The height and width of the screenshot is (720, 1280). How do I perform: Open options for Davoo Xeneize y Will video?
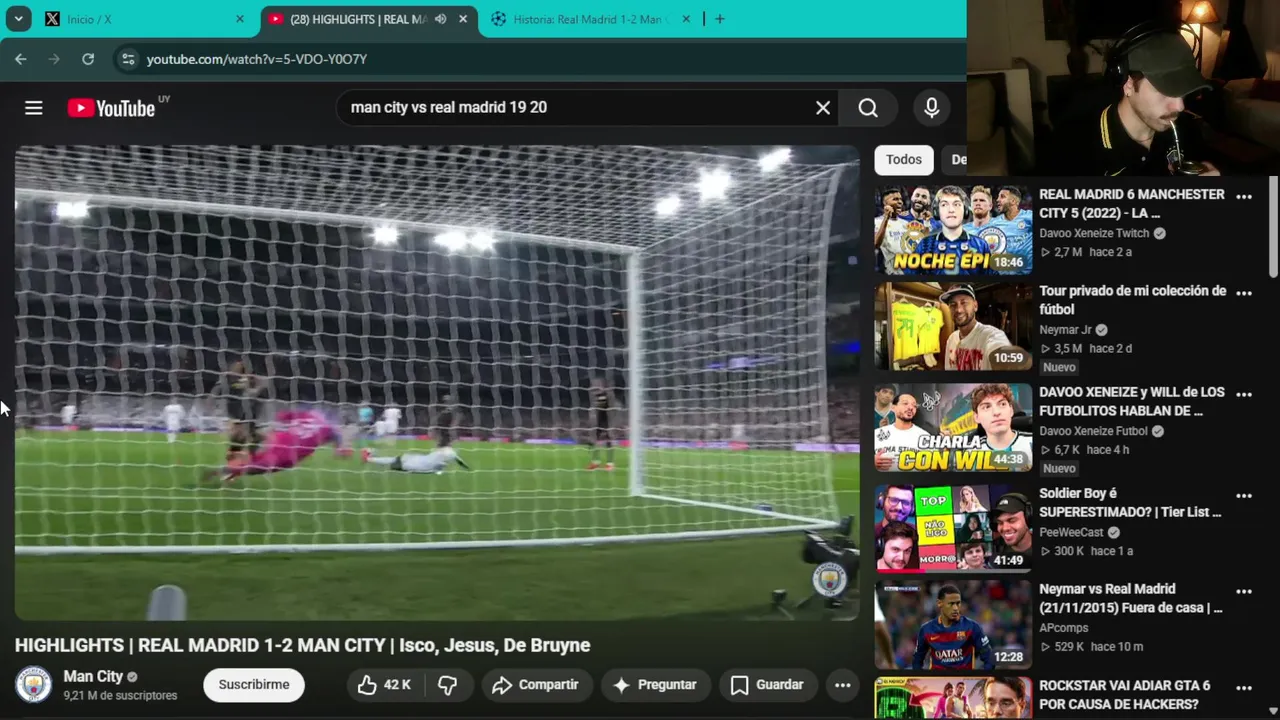coord(1244,394)
